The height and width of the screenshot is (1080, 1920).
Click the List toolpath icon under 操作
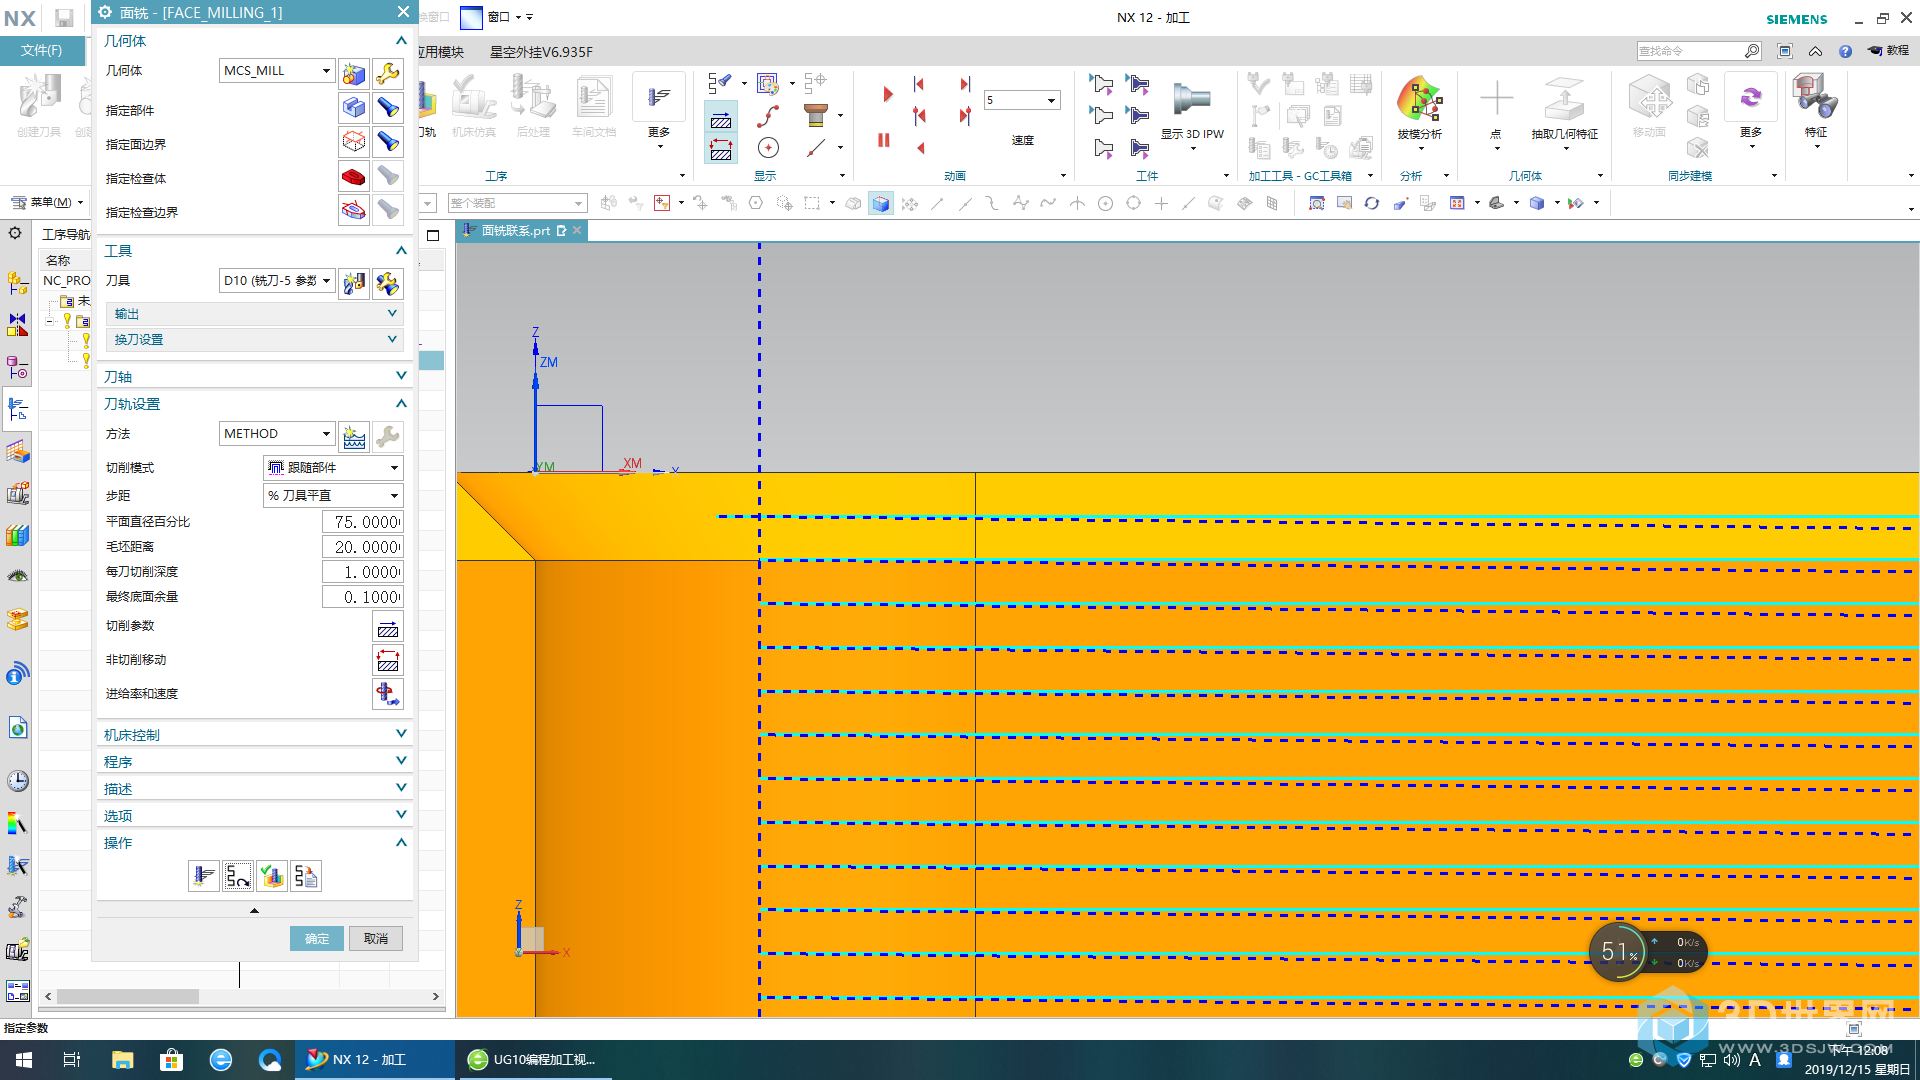coord(306,876)
